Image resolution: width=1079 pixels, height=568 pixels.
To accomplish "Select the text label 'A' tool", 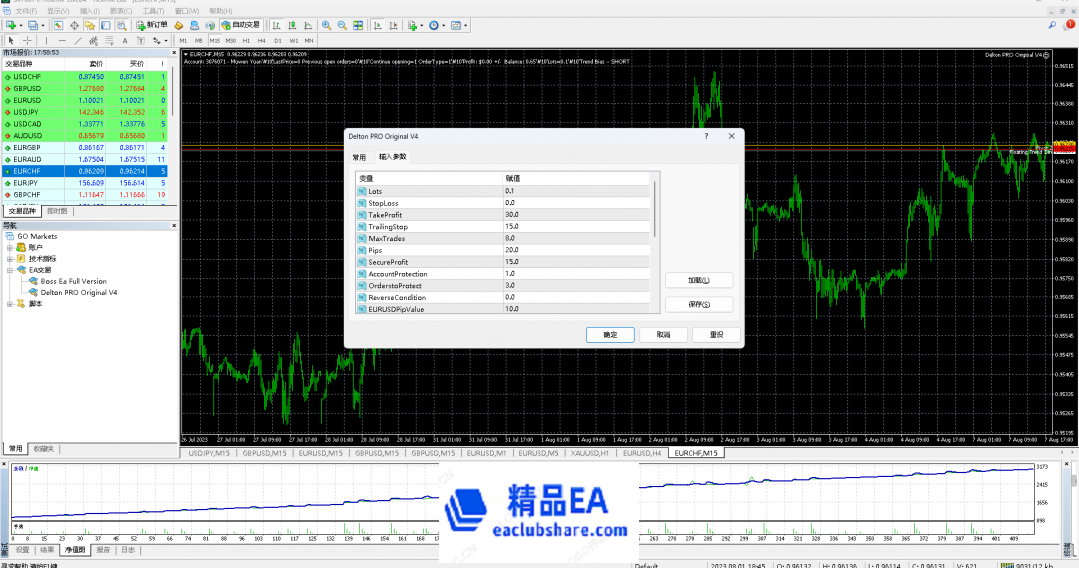I will [x=125, y=41].
